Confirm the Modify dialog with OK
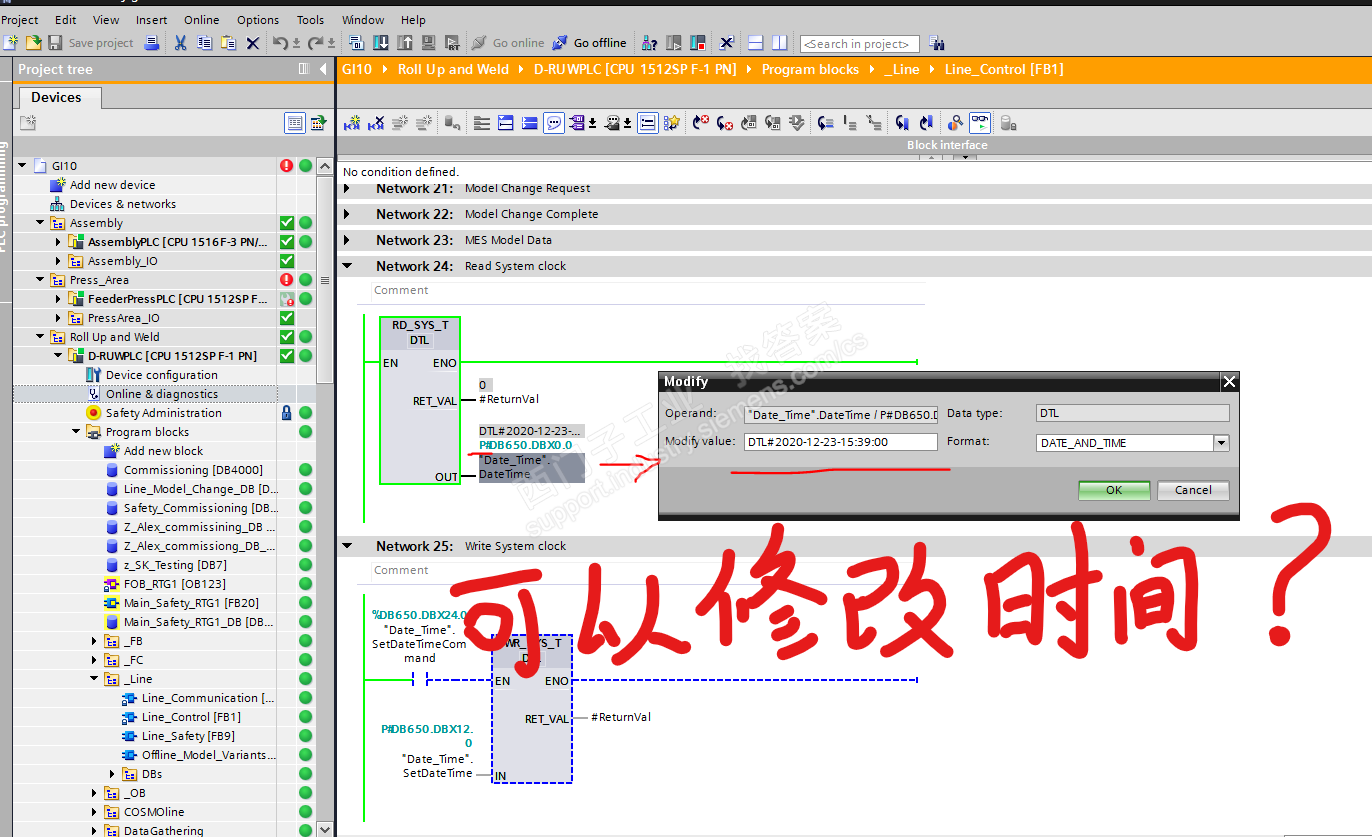The width and height of the screenshot is (1372, 837). coord(1114,490)
